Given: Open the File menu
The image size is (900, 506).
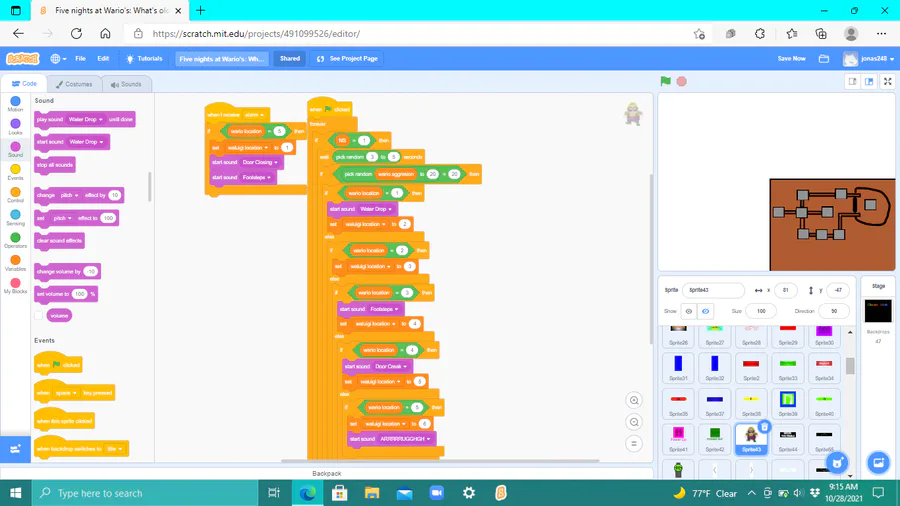Looking at the screenshot, I should 80,59.
